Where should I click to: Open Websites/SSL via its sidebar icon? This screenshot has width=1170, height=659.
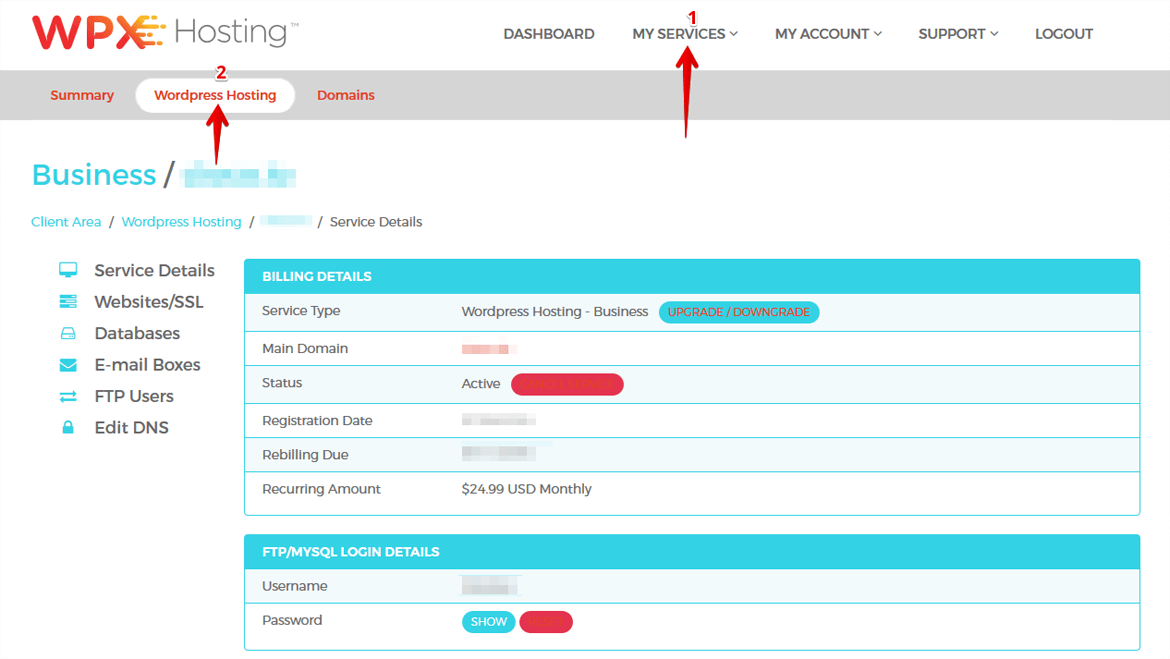click(x=68, y=301)
